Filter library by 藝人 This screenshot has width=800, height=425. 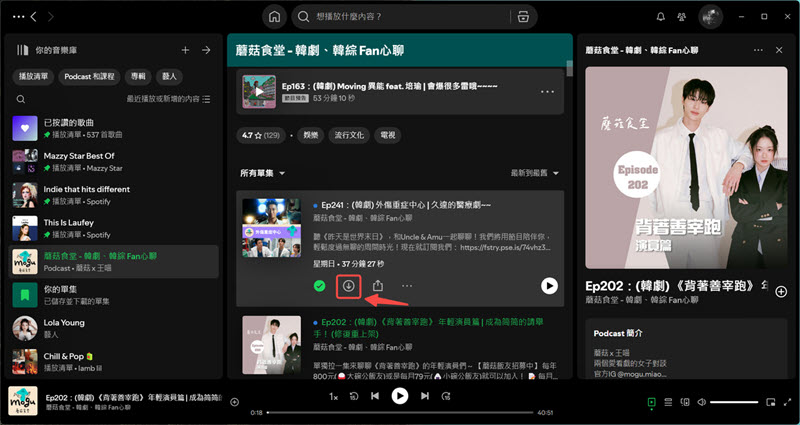[x=169, y=77]
